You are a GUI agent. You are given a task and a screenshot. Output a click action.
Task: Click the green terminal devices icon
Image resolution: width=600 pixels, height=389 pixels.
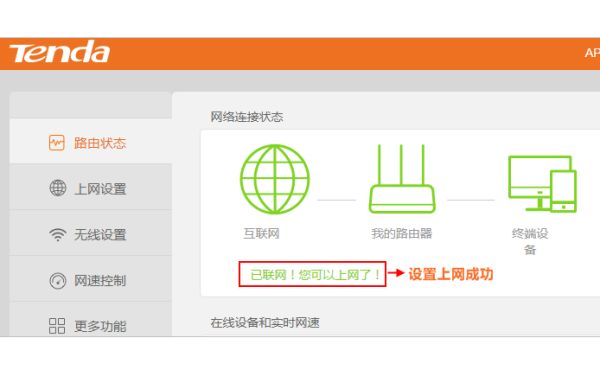pos(543,184)
